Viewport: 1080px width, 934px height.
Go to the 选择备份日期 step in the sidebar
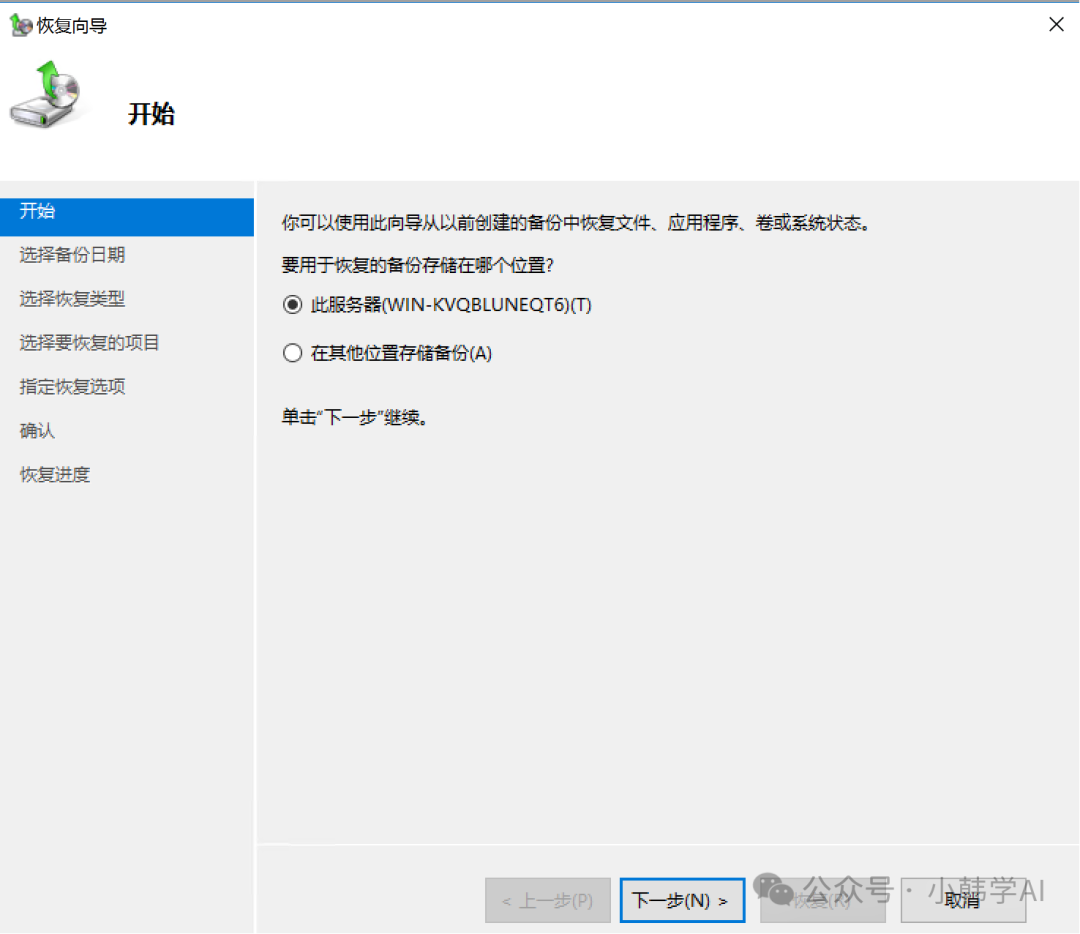tap(72, 255)
